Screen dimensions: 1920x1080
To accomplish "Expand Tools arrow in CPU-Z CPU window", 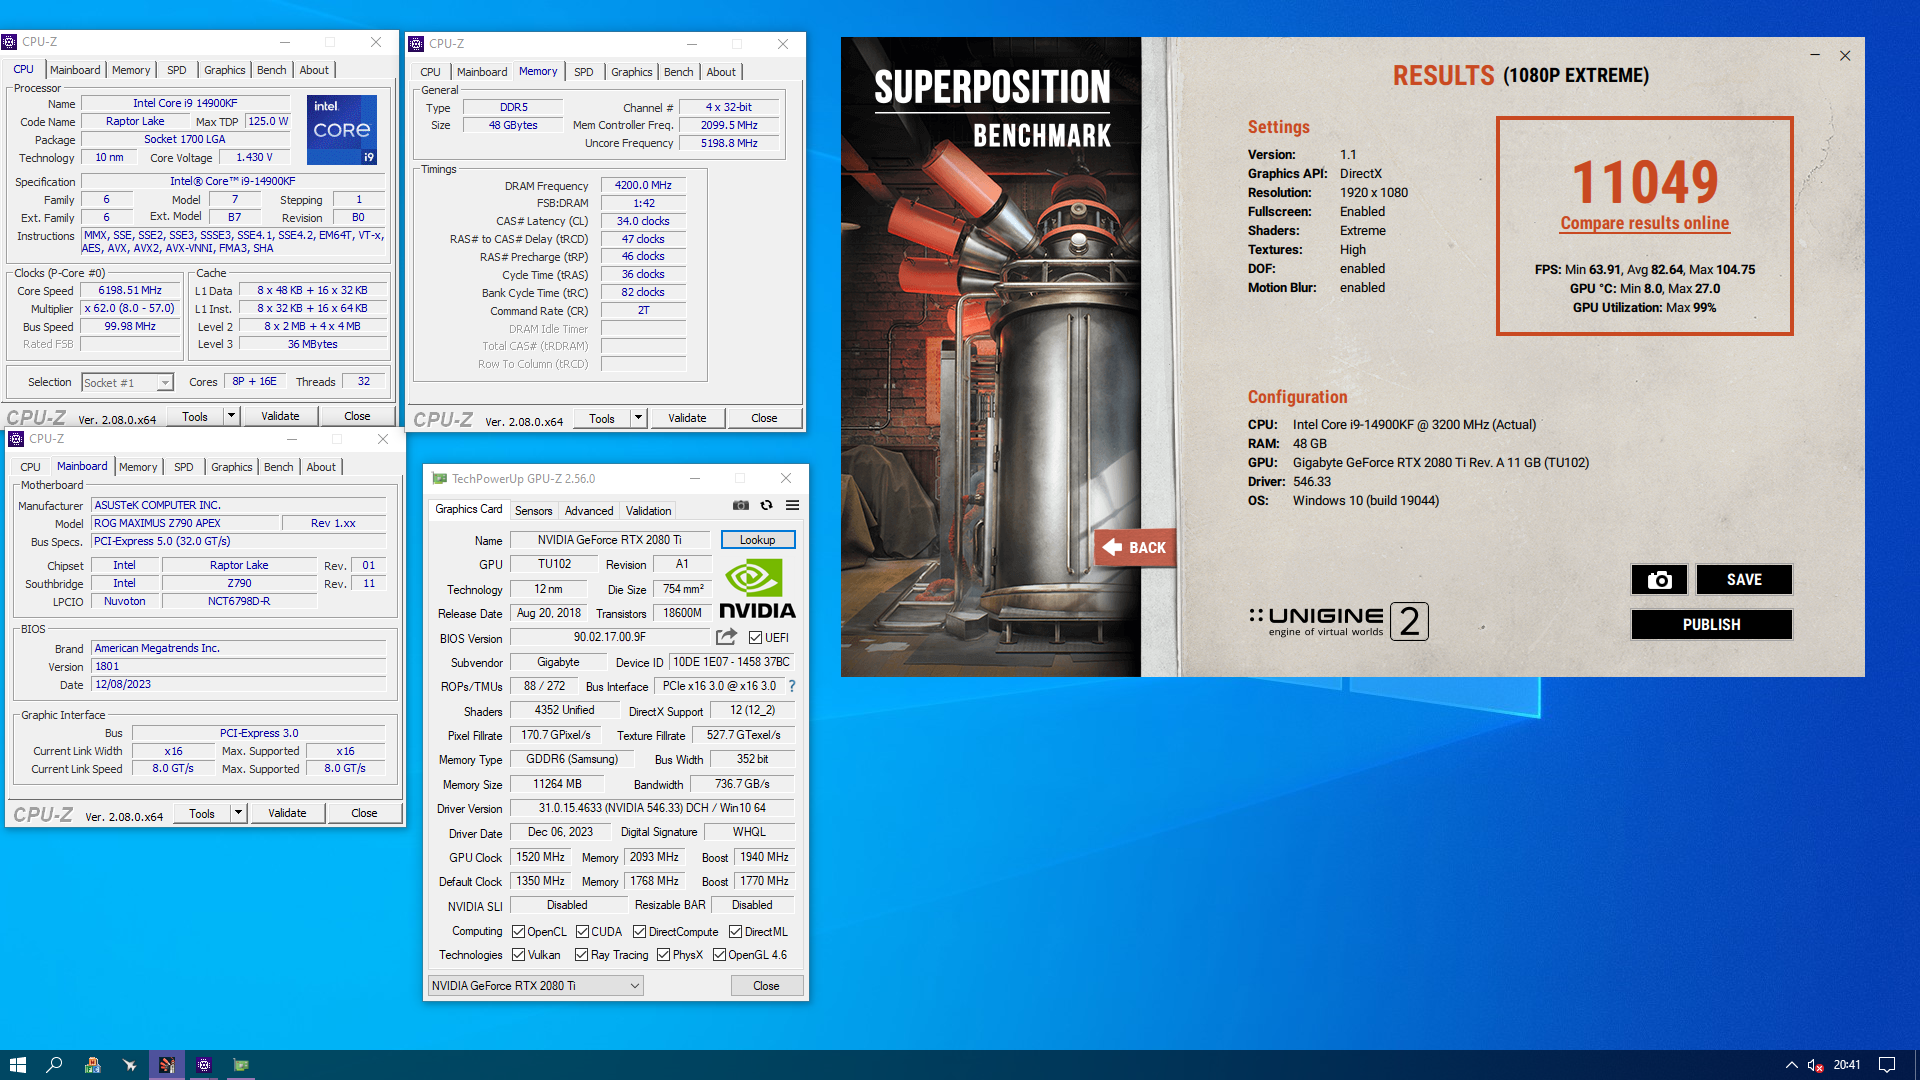I will (231, 416).
